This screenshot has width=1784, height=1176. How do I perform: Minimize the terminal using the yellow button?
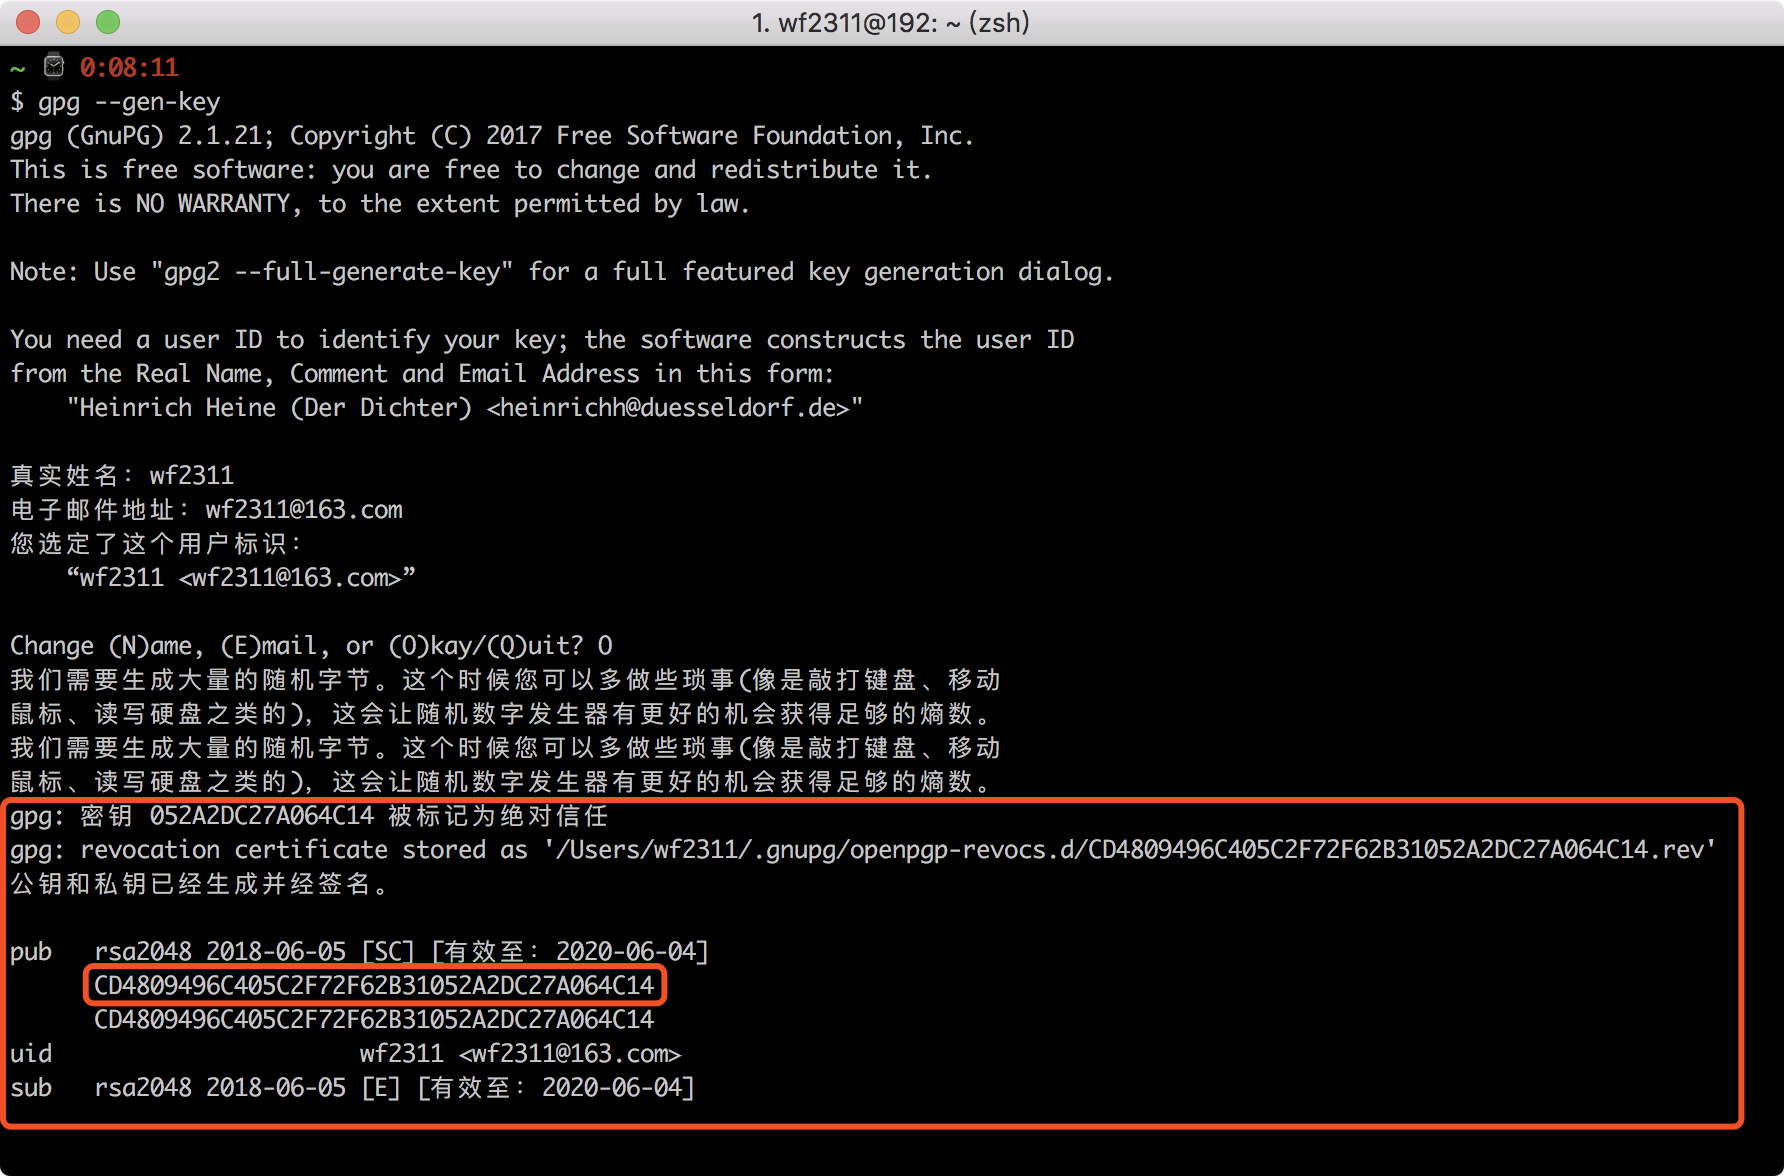(68, 22)
